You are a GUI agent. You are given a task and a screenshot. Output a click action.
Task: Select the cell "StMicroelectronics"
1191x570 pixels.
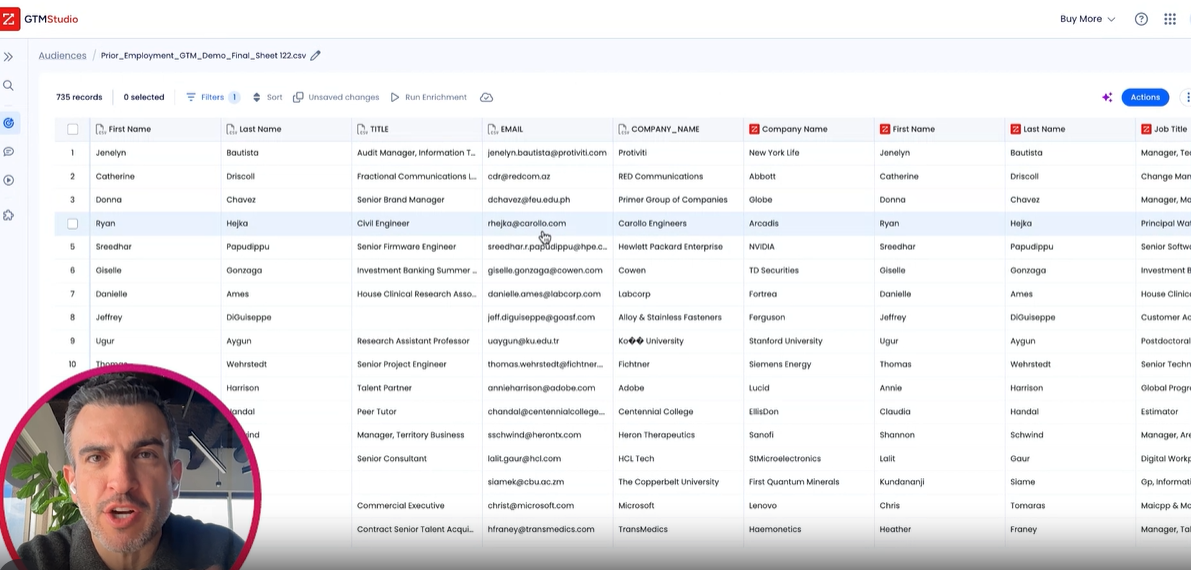808,459
